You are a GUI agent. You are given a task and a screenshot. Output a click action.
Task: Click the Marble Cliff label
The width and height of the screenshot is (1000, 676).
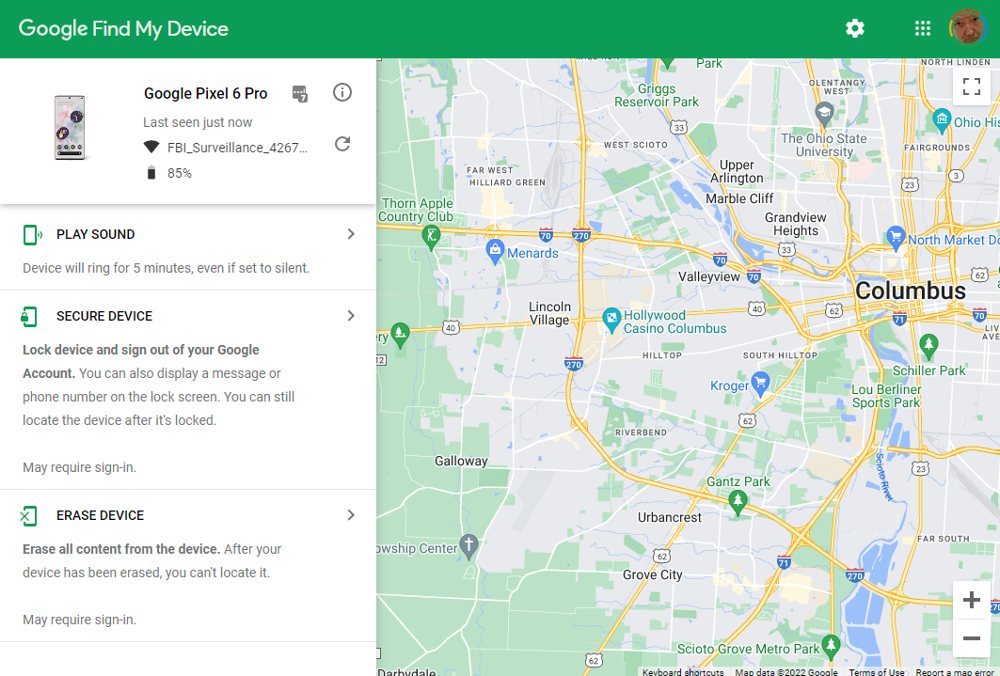739,198
